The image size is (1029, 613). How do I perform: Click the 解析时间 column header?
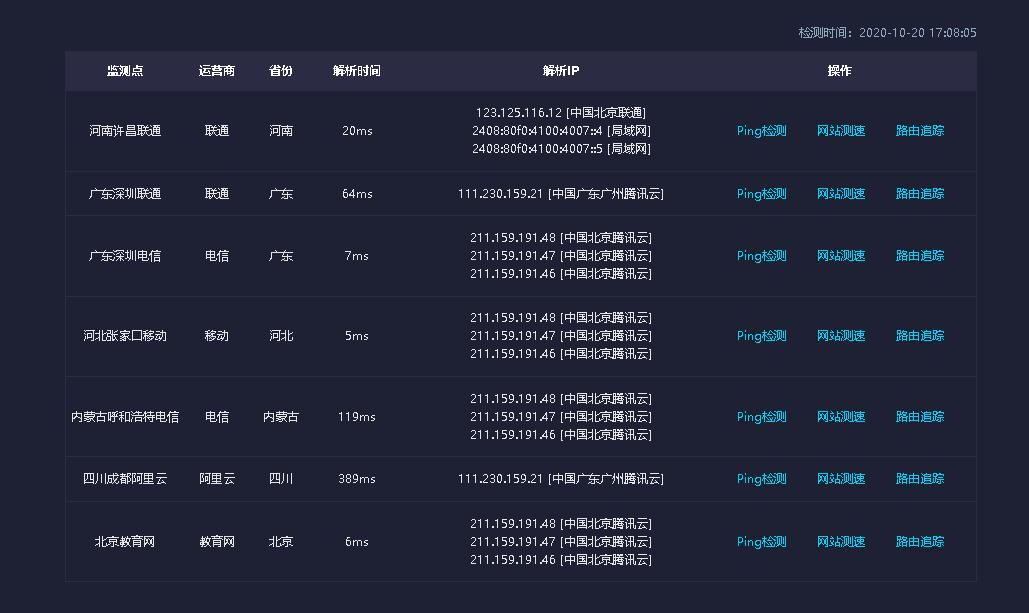[356, 71]
